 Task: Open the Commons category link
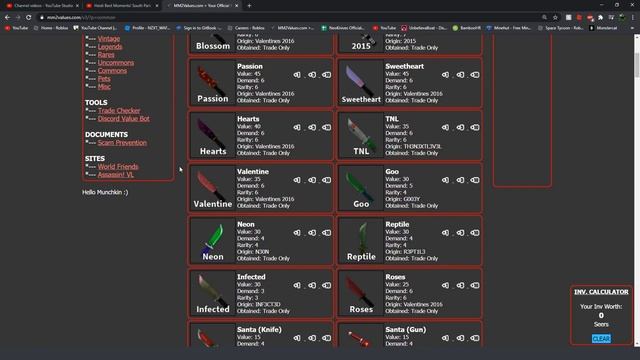click(112, 71)
